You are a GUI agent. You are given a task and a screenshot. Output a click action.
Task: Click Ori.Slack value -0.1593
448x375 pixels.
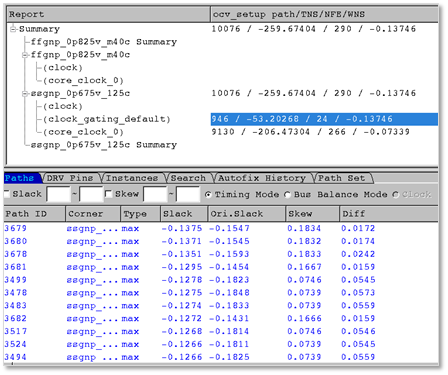(x=229, y=254)
